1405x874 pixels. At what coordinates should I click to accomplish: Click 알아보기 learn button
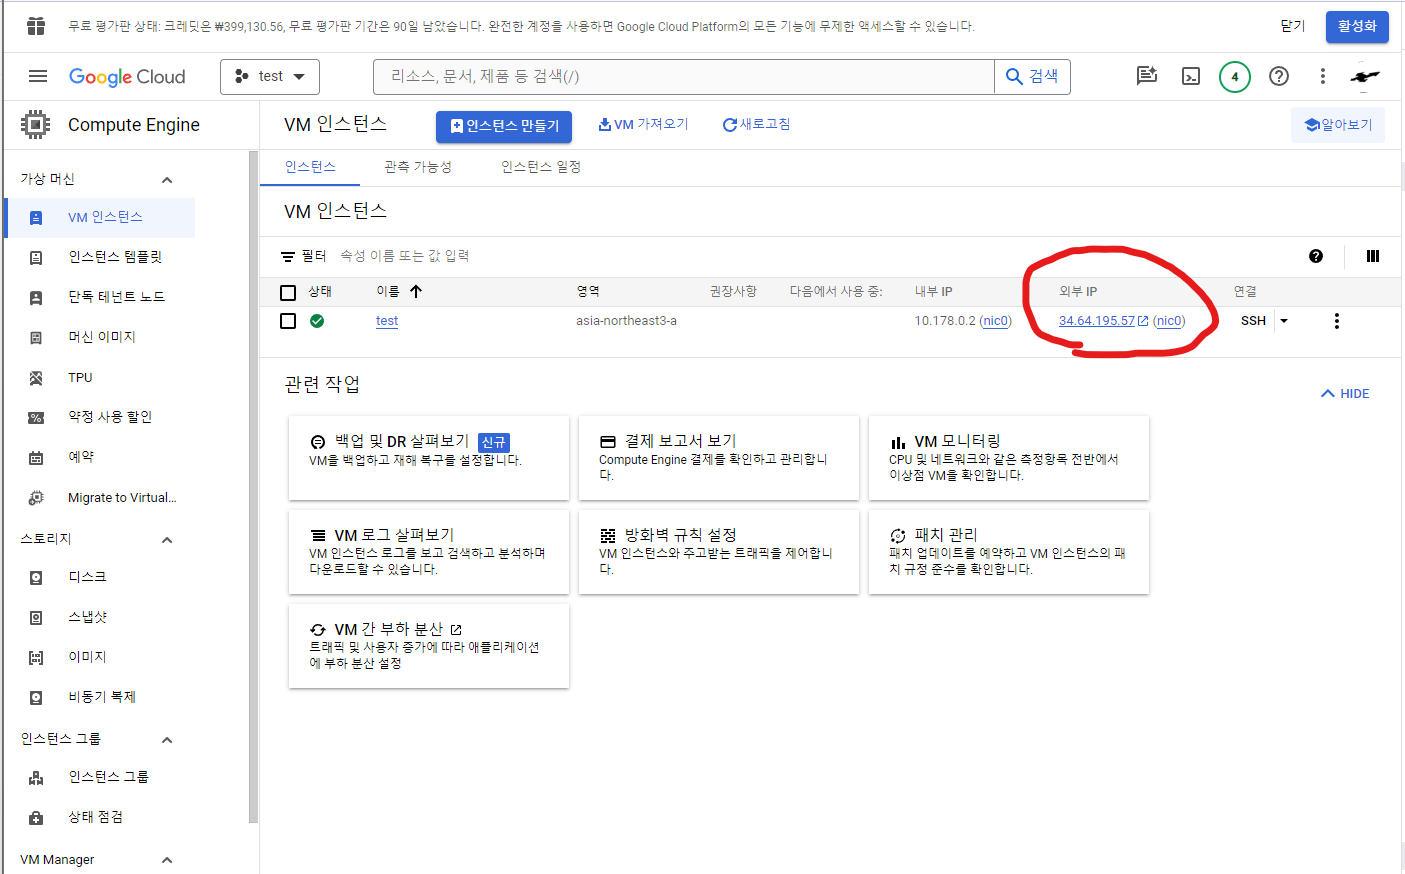[1338, 125]
